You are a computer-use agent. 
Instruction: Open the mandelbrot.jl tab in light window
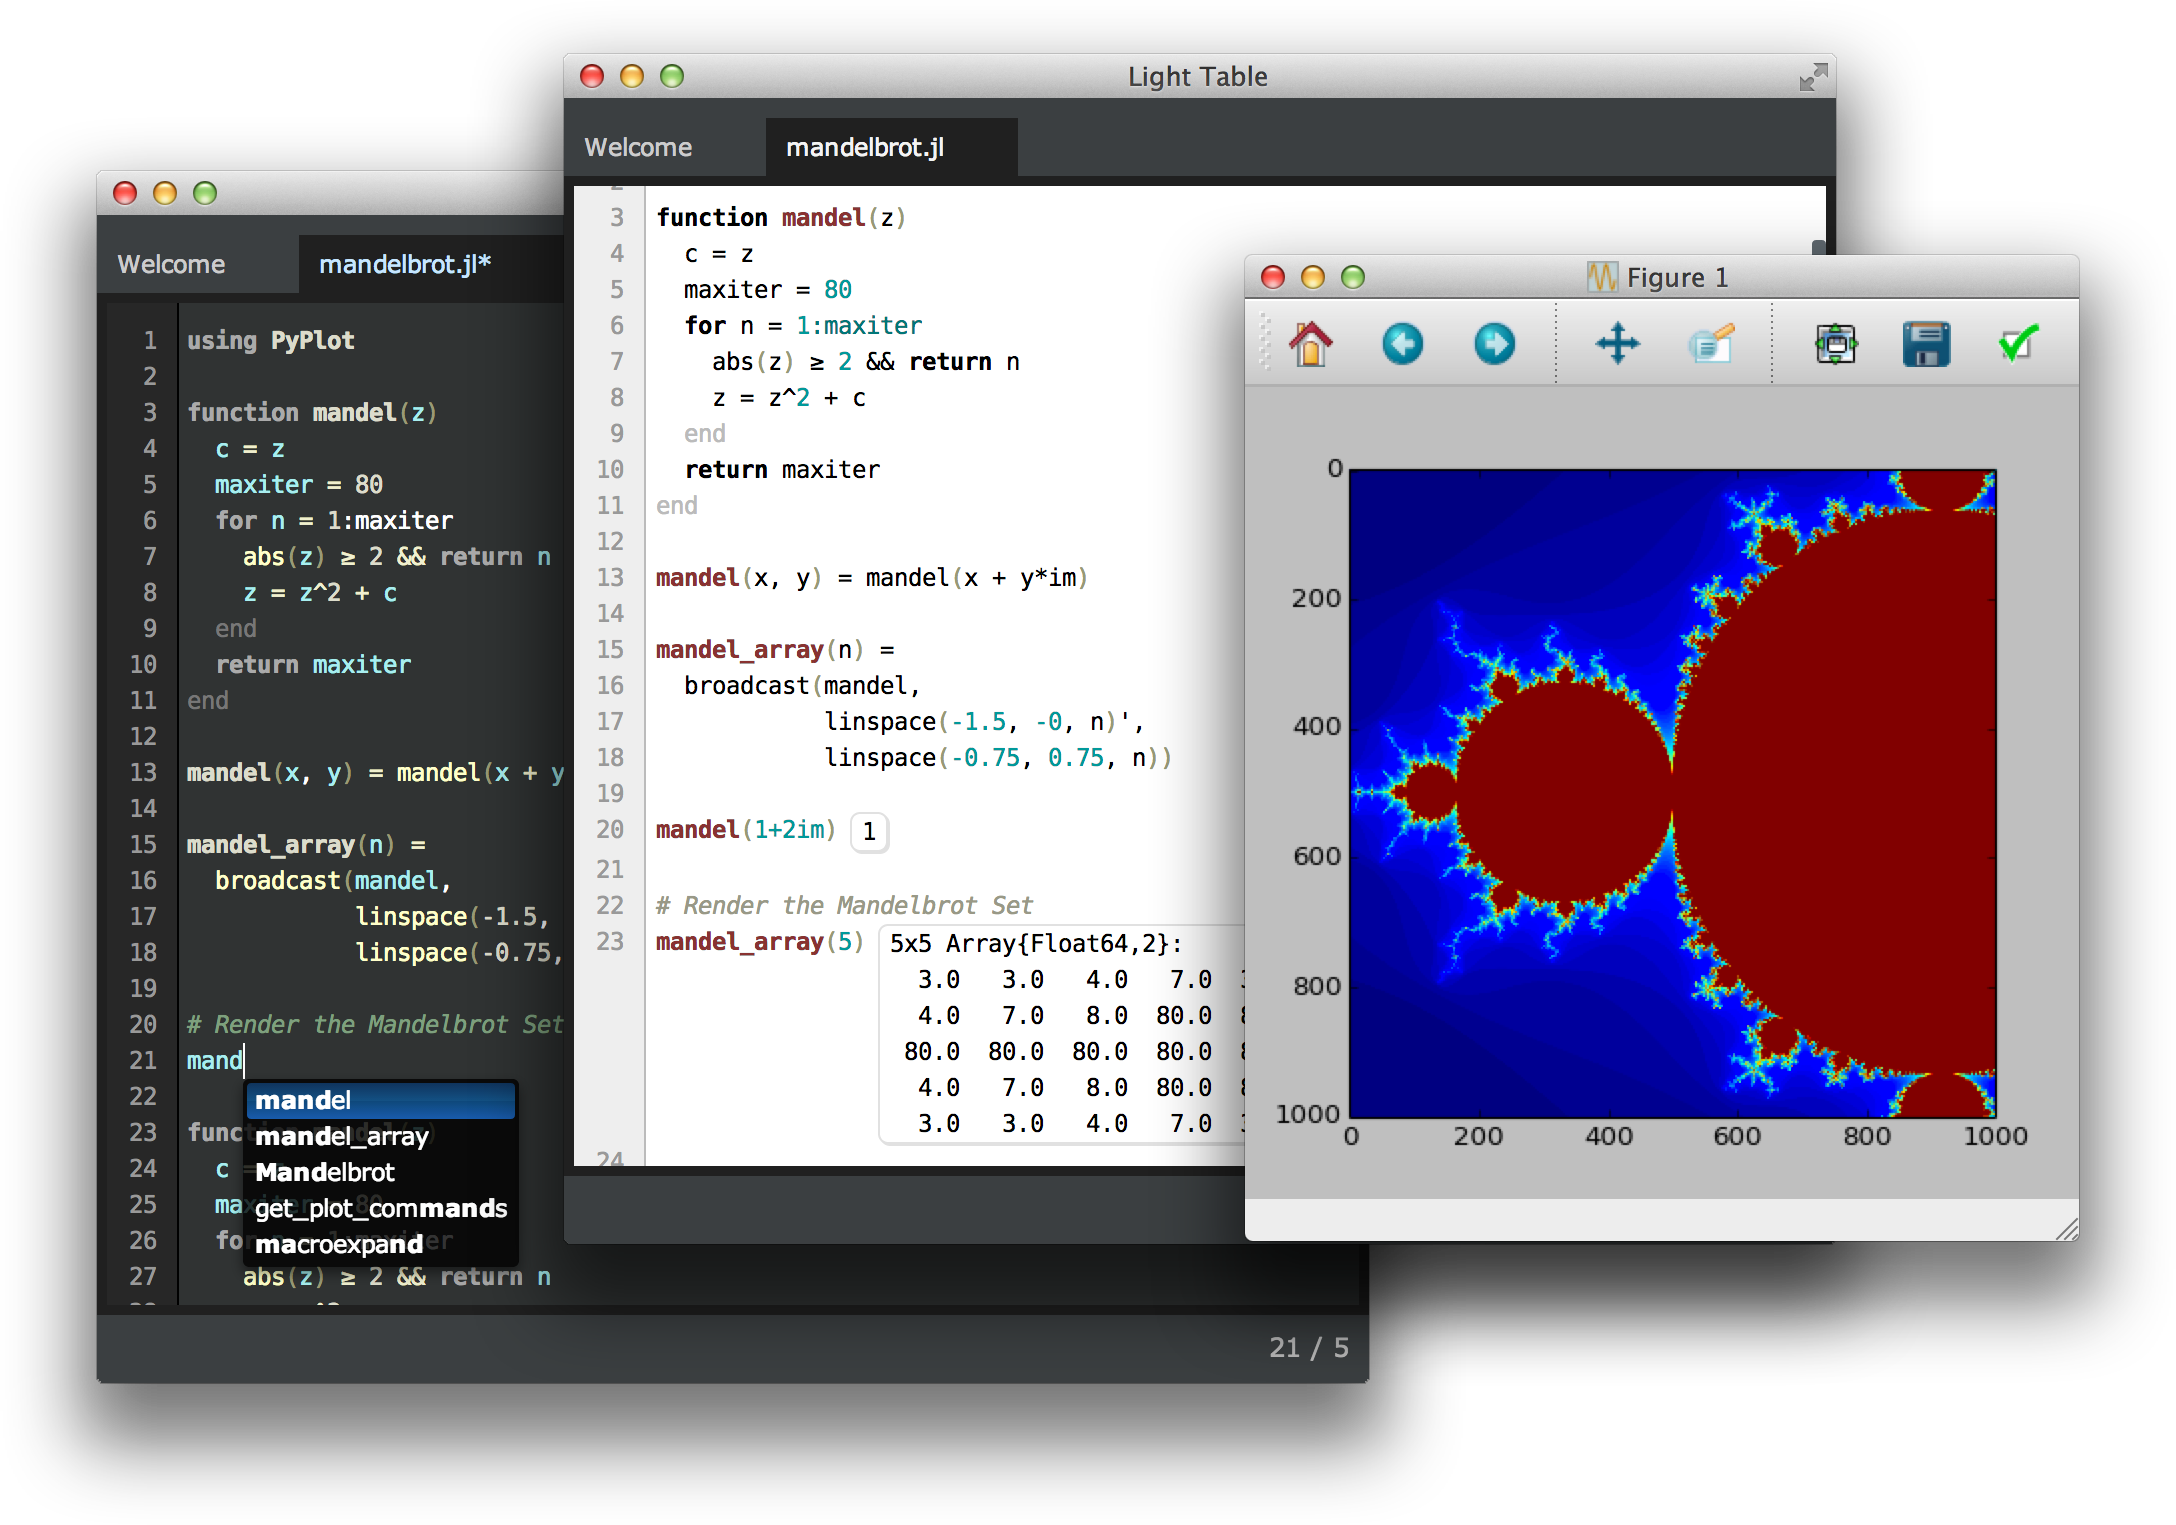point(865,148)
